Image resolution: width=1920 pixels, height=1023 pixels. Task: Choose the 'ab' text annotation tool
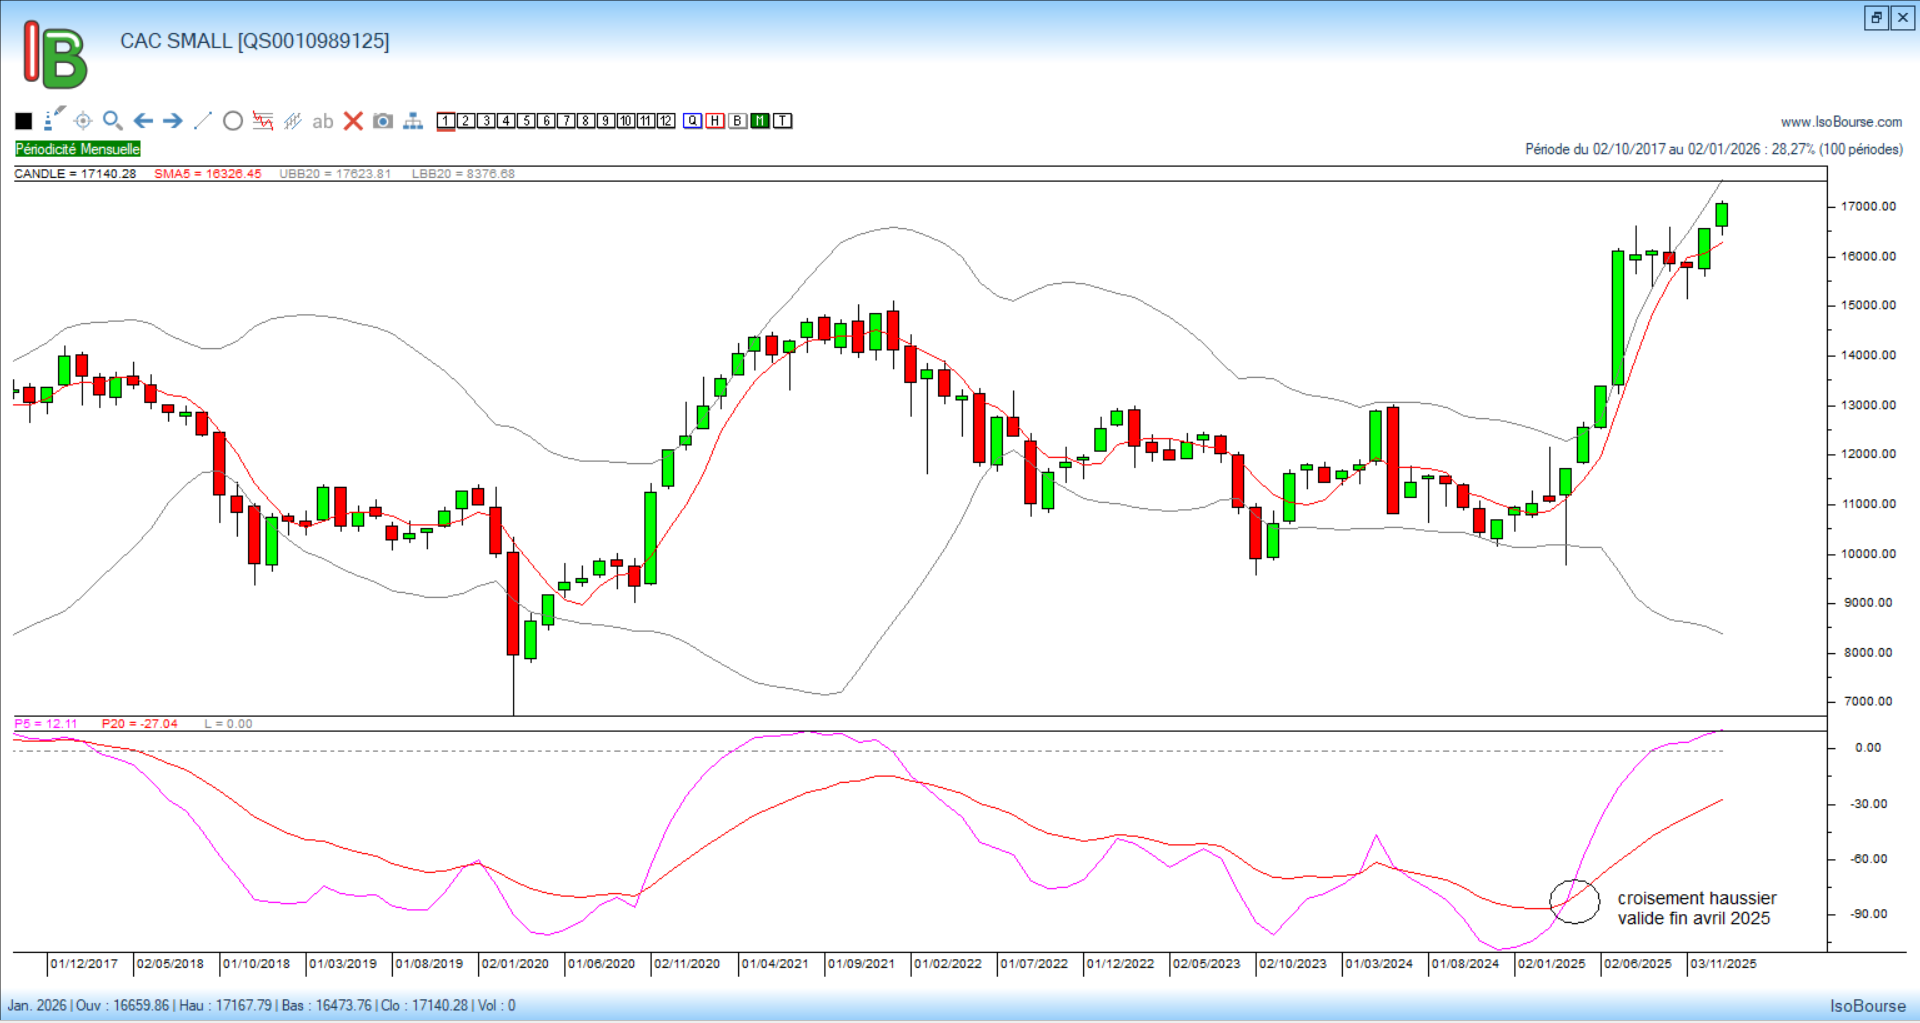coord(322,121)
